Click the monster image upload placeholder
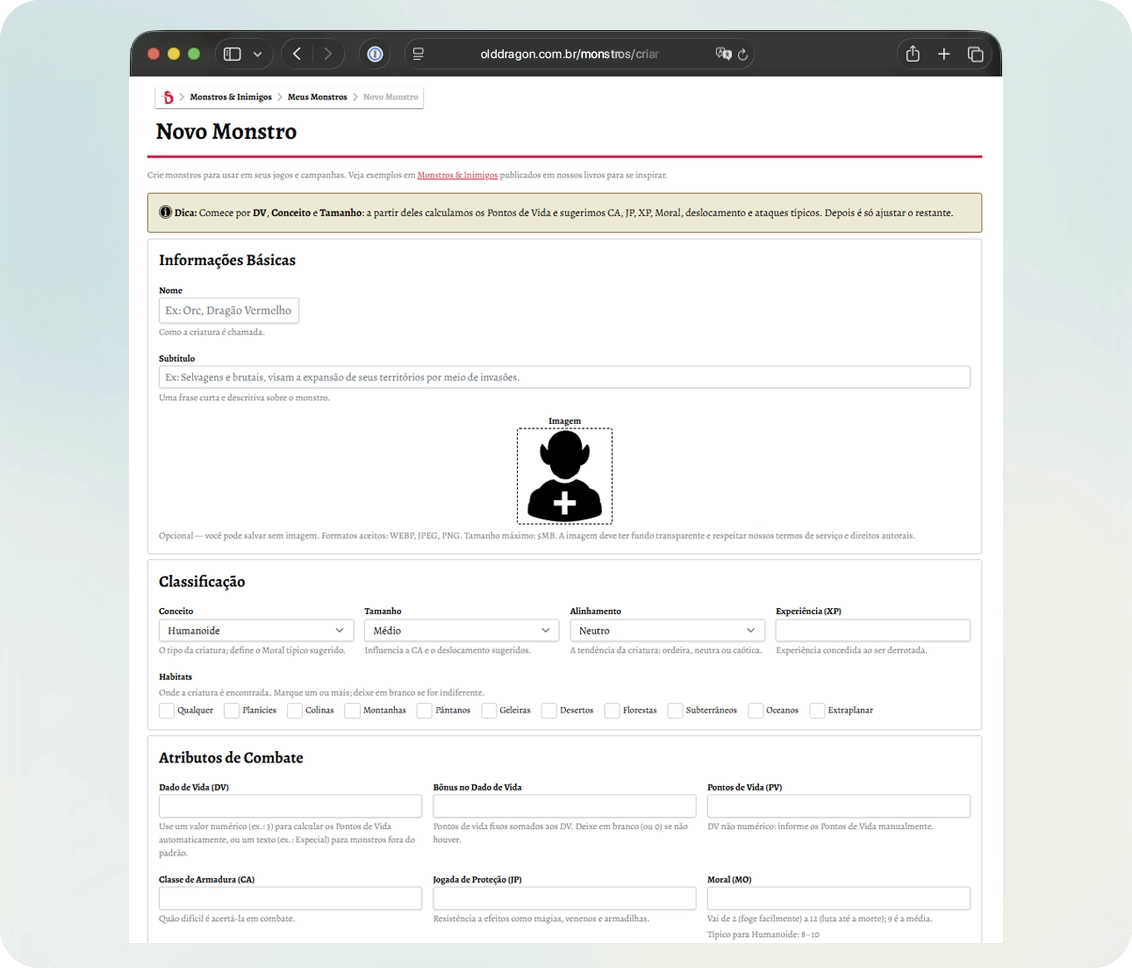Screen dimensions: 1132x968 point(565,476)
